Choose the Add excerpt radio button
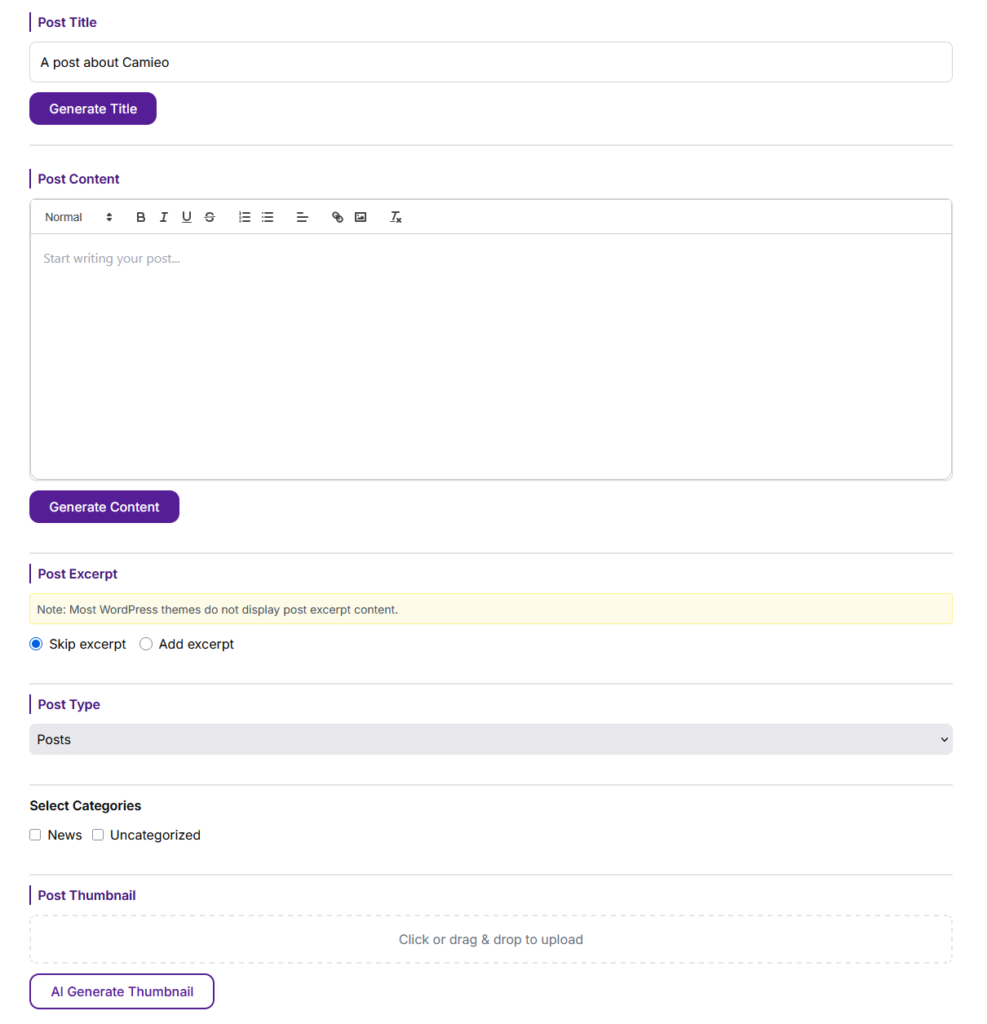The image size is (987, 1024). click(146, 644)
